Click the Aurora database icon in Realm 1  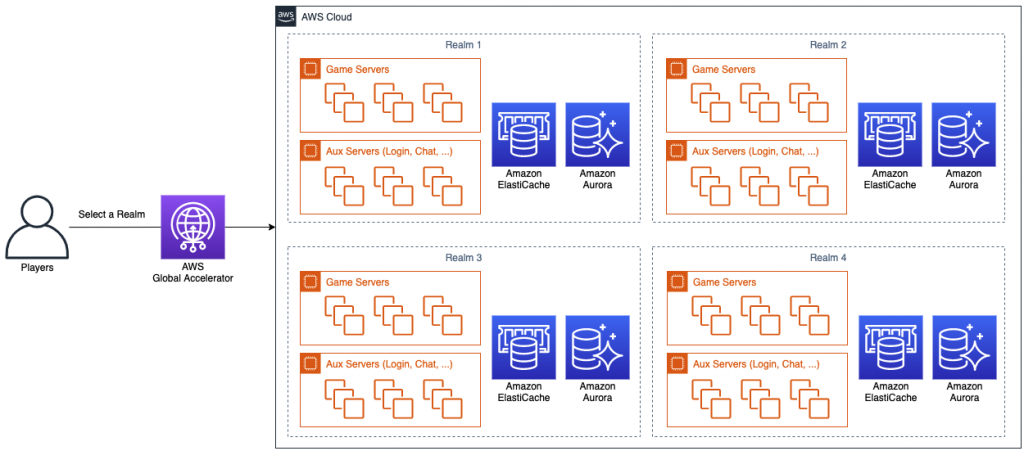pos(597,134)
